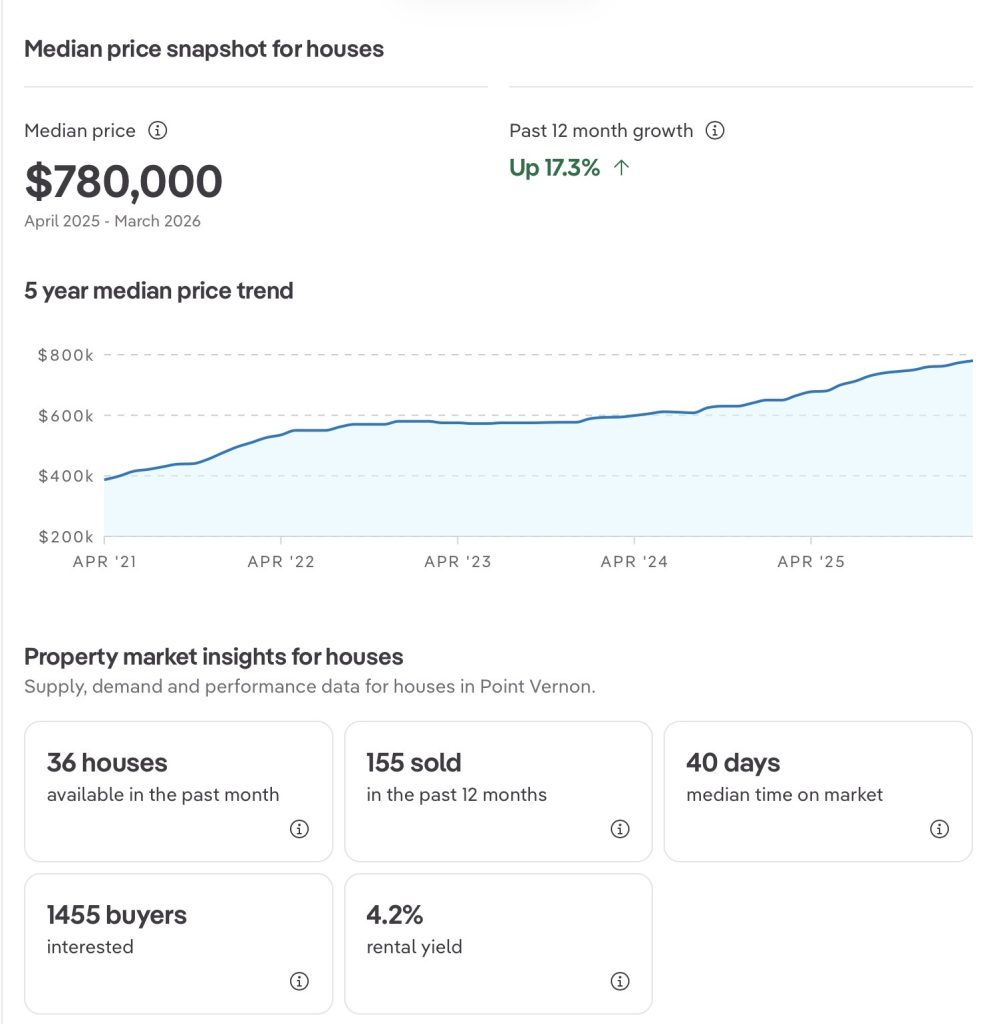Click the '4.2%' rental yield figure
Viewport: 983px width, 1024px height.
(395, 915)
